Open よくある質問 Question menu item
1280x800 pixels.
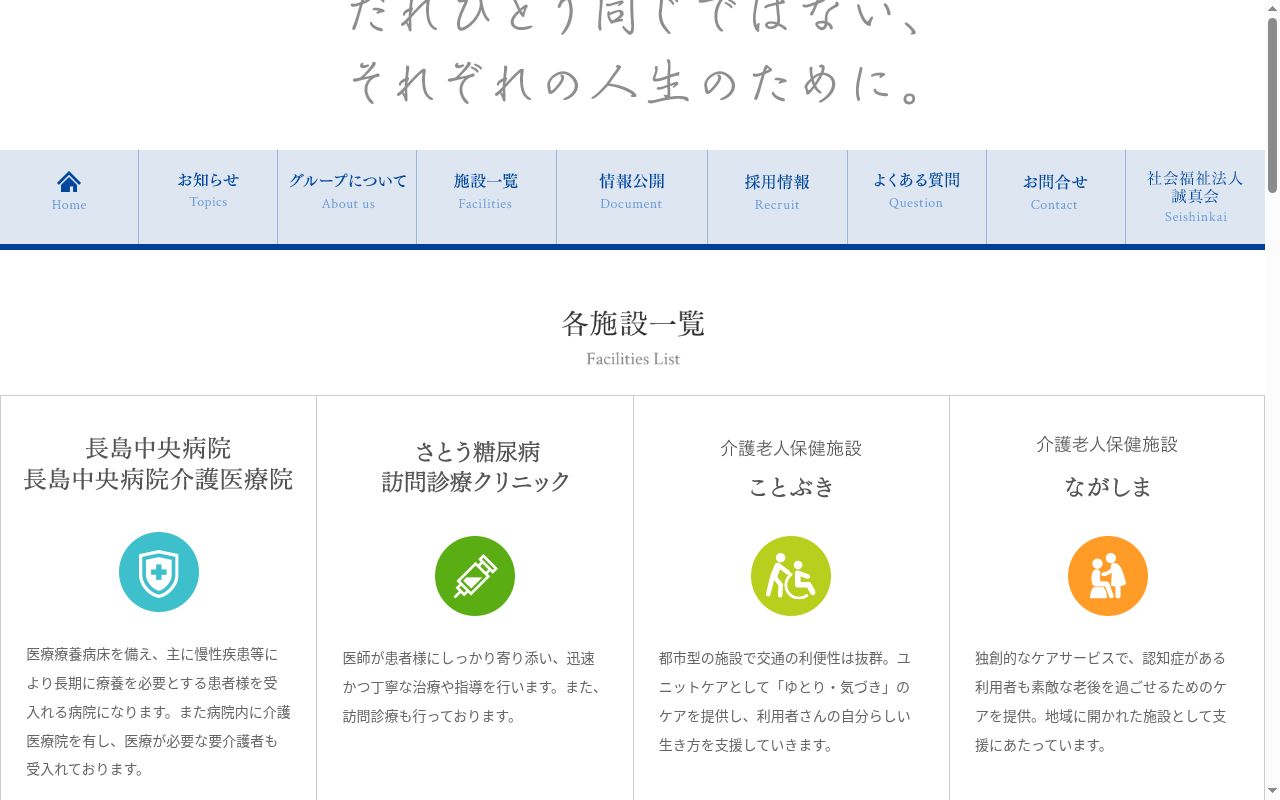(916, 197)
